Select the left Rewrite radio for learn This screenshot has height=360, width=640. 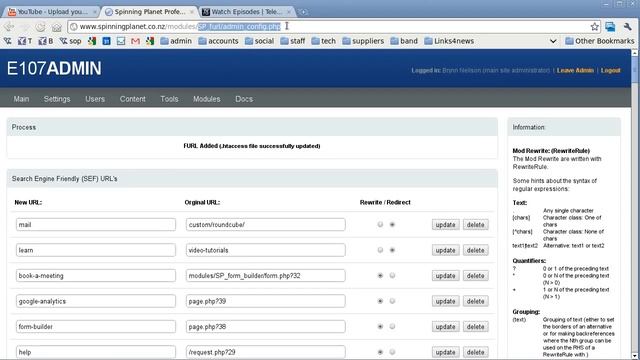point(380,250)
